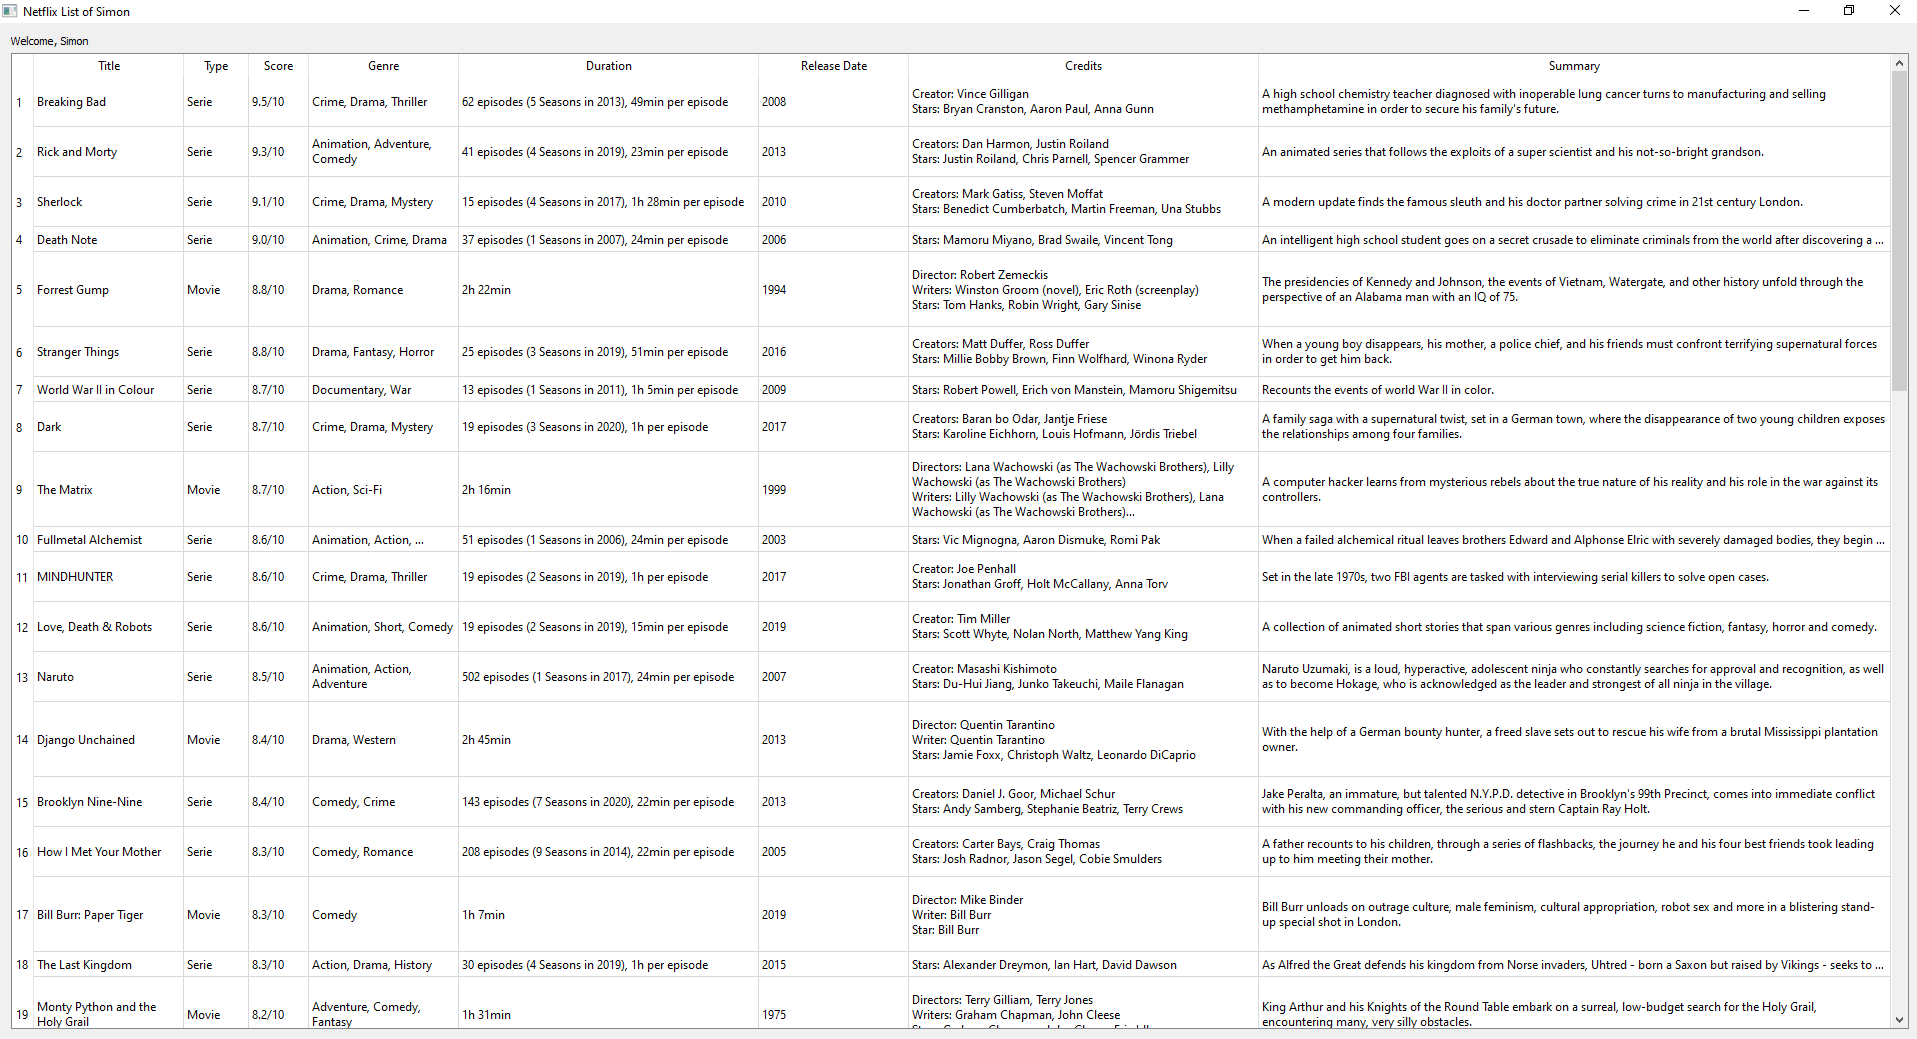Sort the list by the Title column header
Viewport: 1917px width, 1039px height.
pyautogui.click(x=108, y=65)
